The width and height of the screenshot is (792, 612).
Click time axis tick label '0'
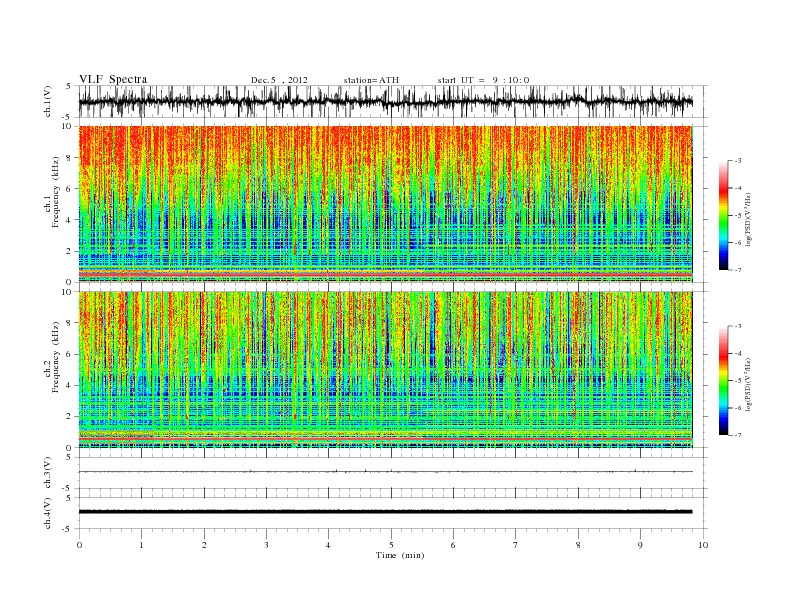[x=79, y=545]
